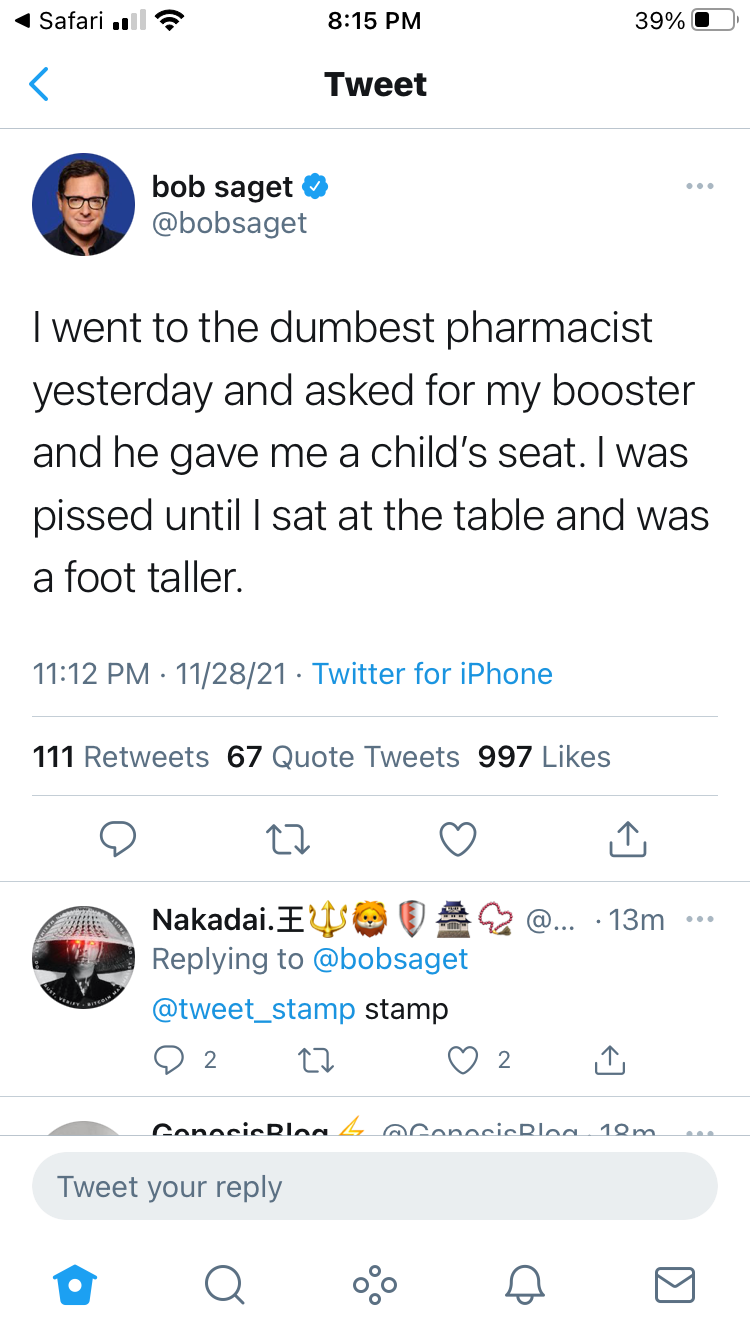
Task: Like the main booster tweet
Action: pos(458,840)
